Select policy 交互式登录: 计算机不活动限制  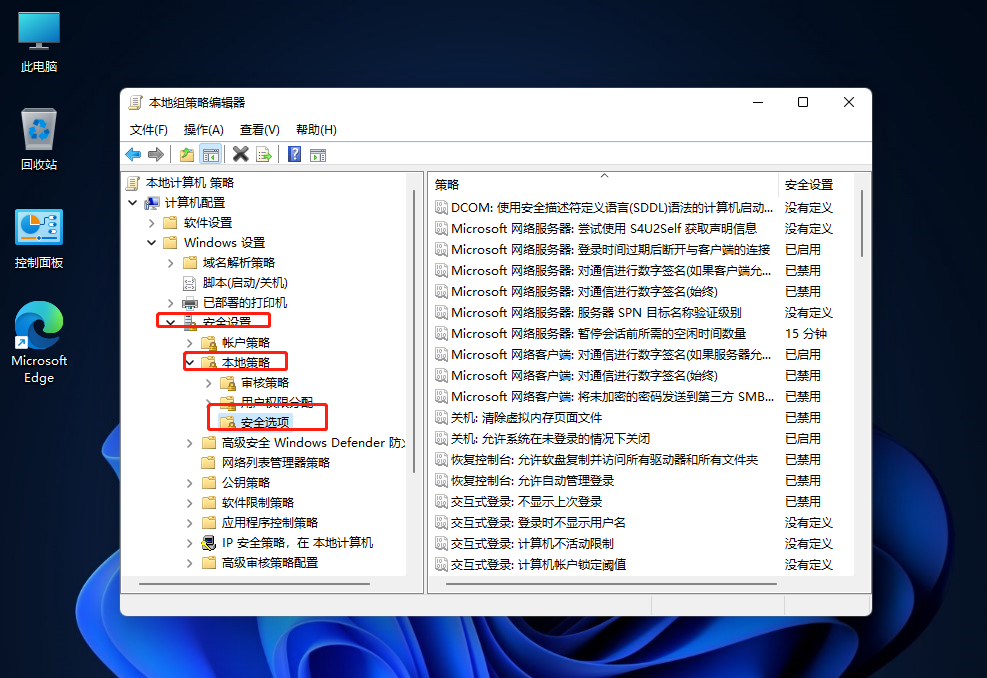pyautogui.click(x=532, y=543)
